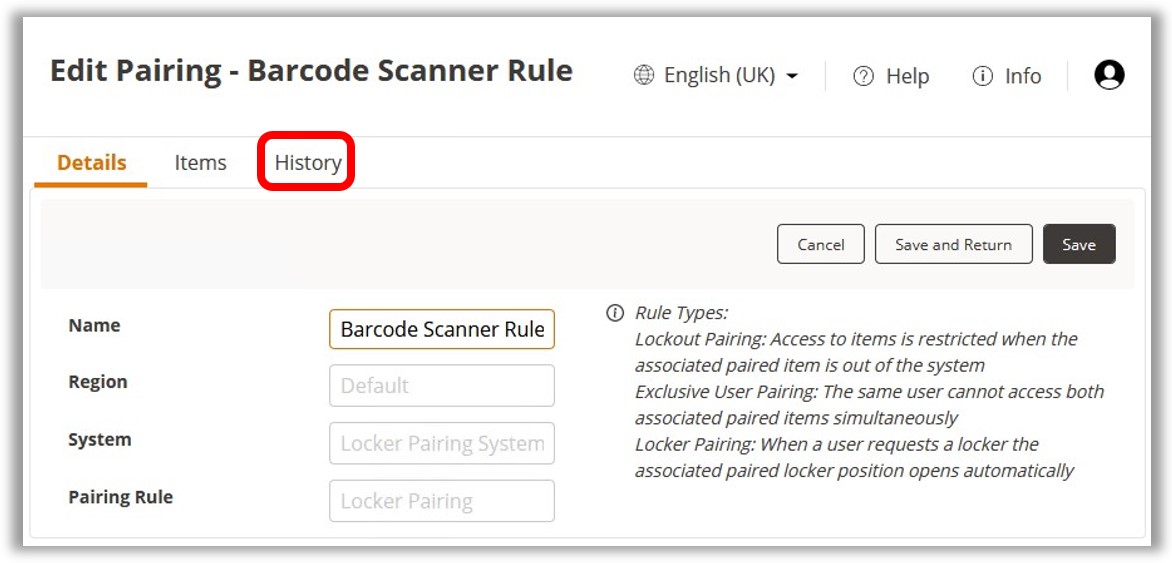Click into the Name input field
Image resolution: width=1172 pixels, height=563 pixels.
point(441,329)
